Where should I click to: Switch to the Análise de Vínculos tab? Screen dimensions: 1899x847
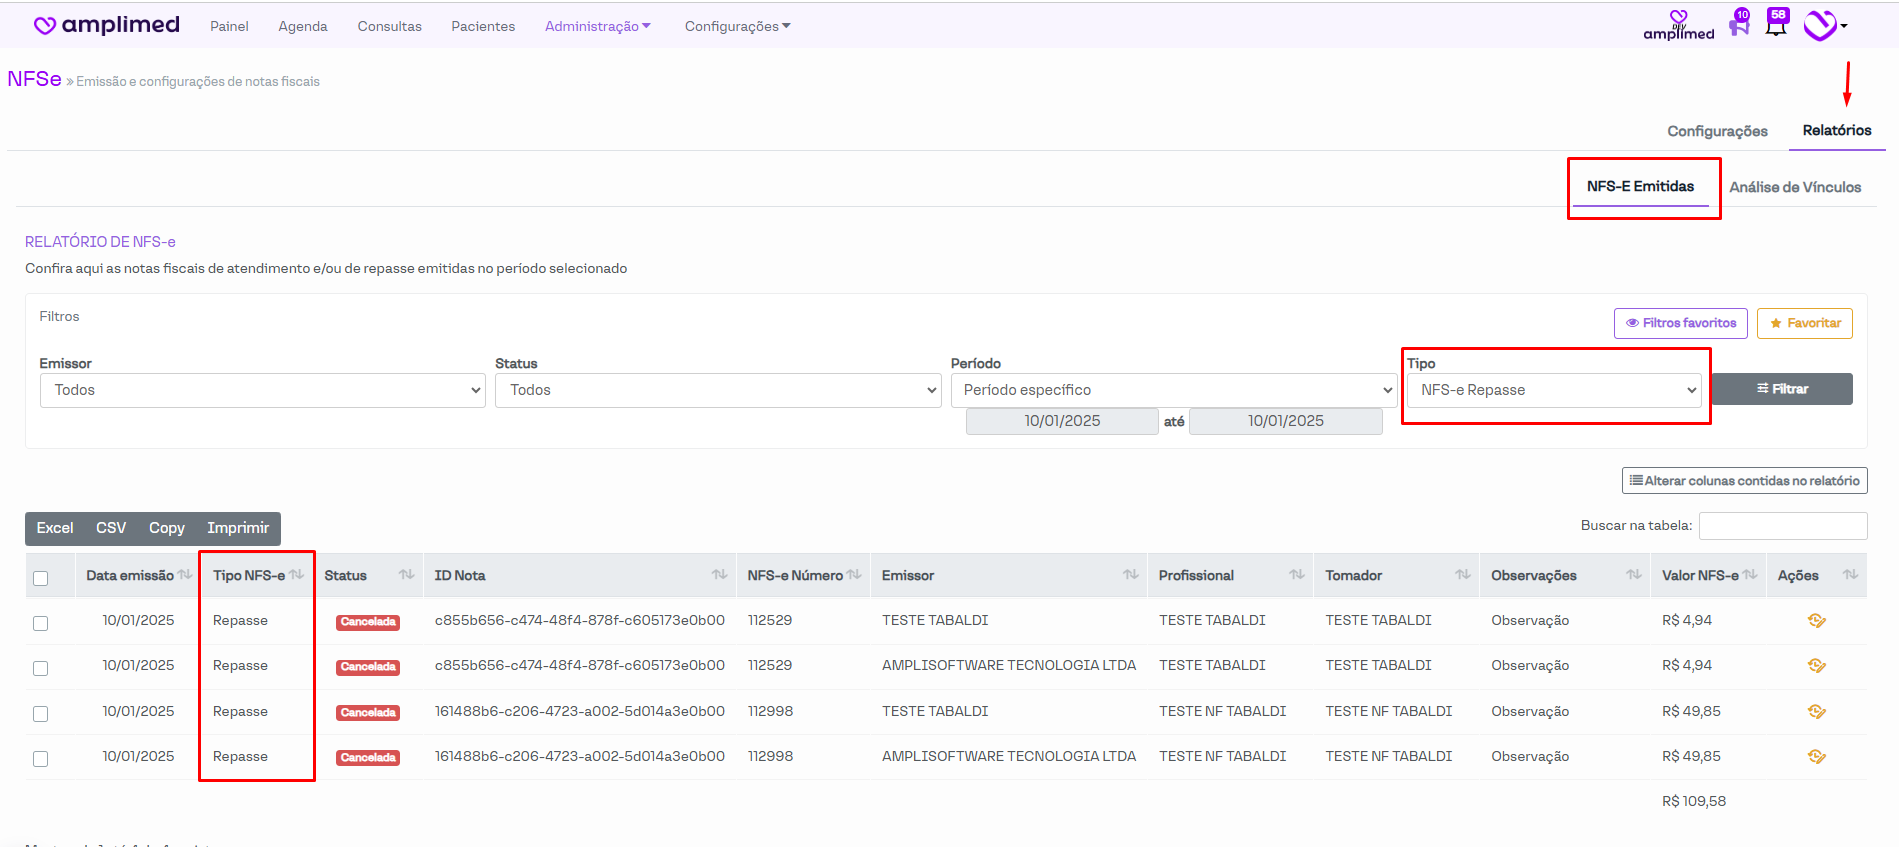coord(1794,187)
